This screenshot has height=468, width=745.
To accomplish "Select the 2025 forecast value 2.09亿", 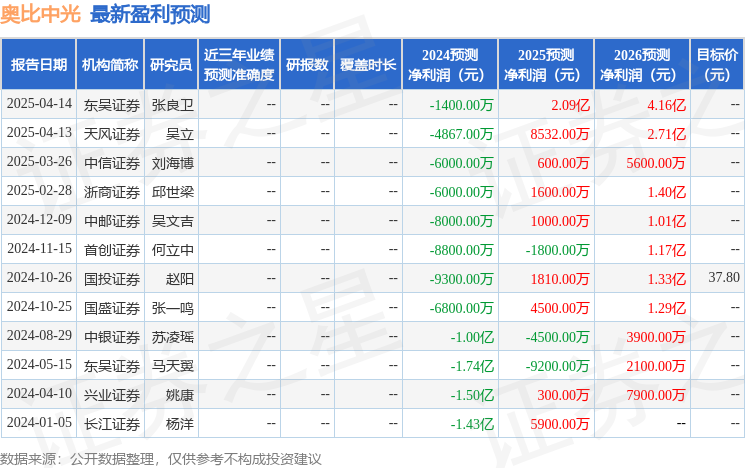I will (x=570, y=105).
